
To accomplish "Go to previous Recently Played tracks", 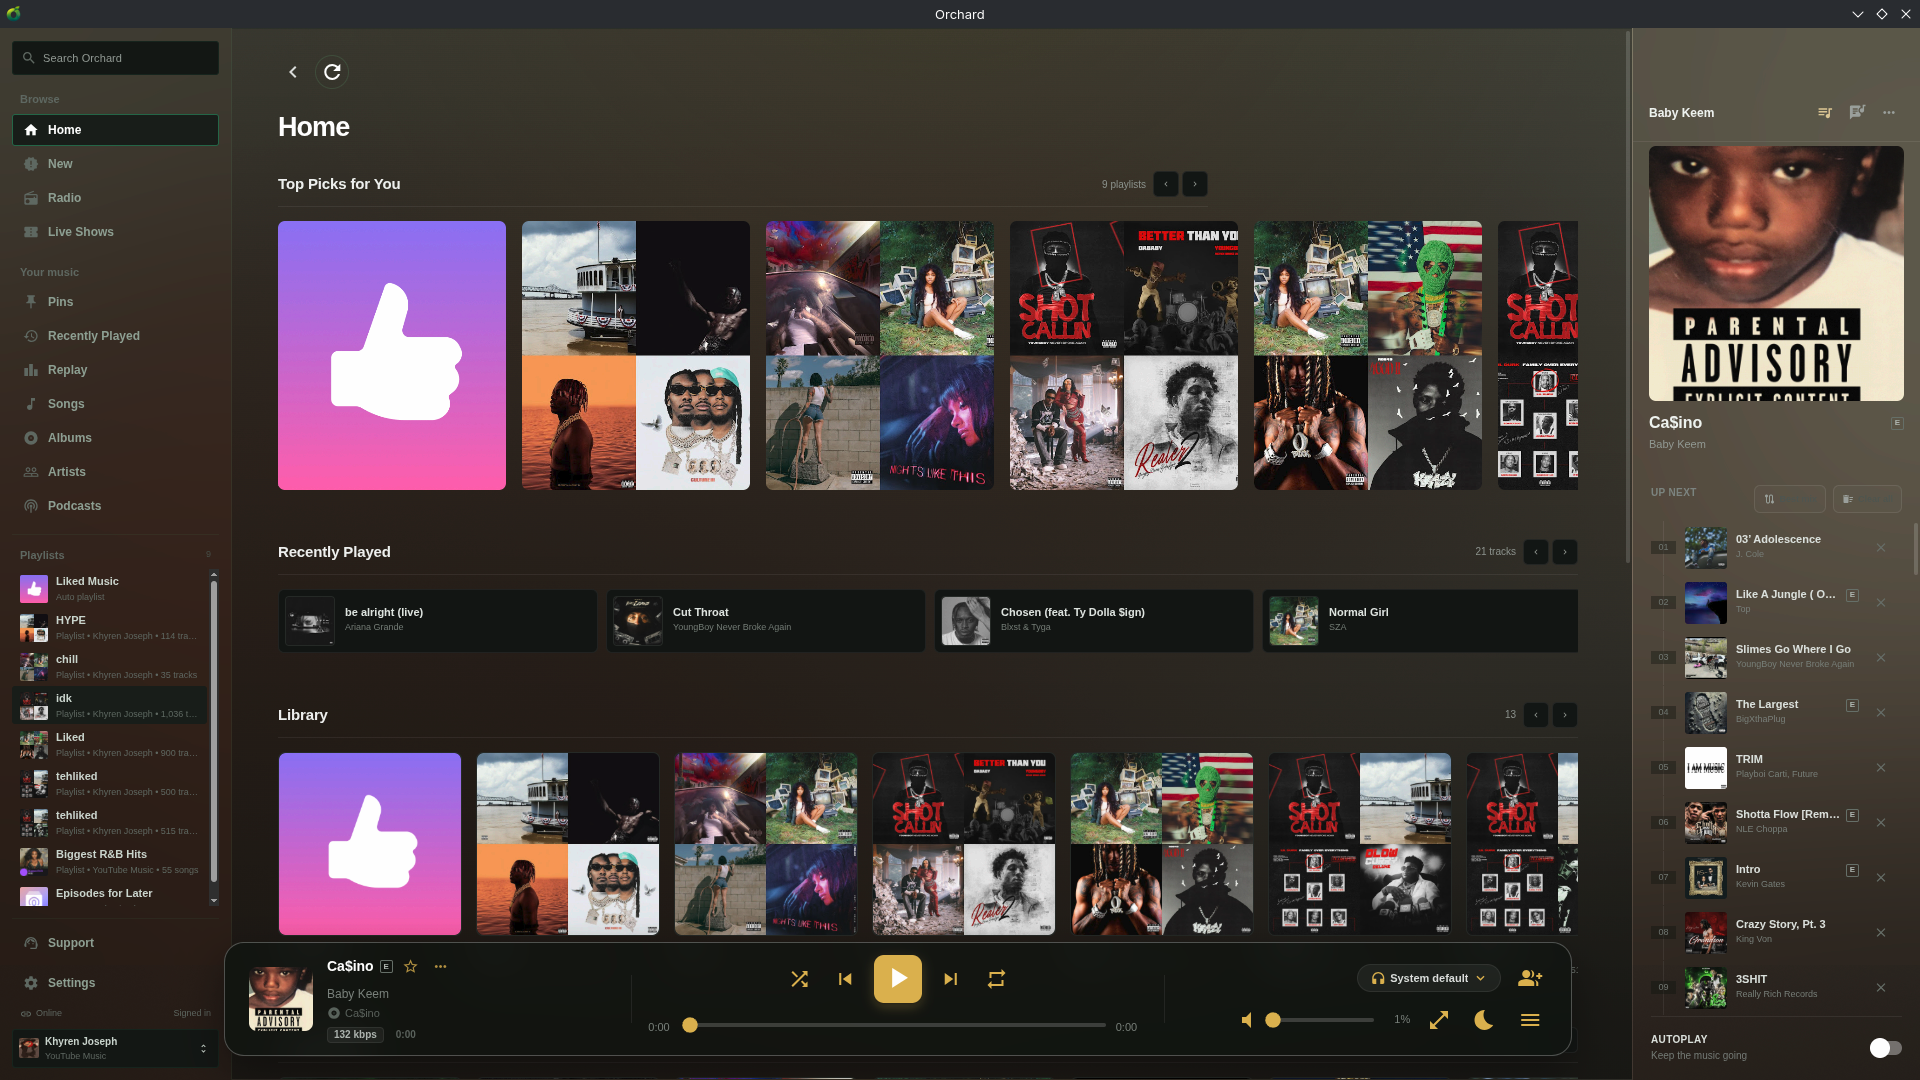I will coord(1536,552).
